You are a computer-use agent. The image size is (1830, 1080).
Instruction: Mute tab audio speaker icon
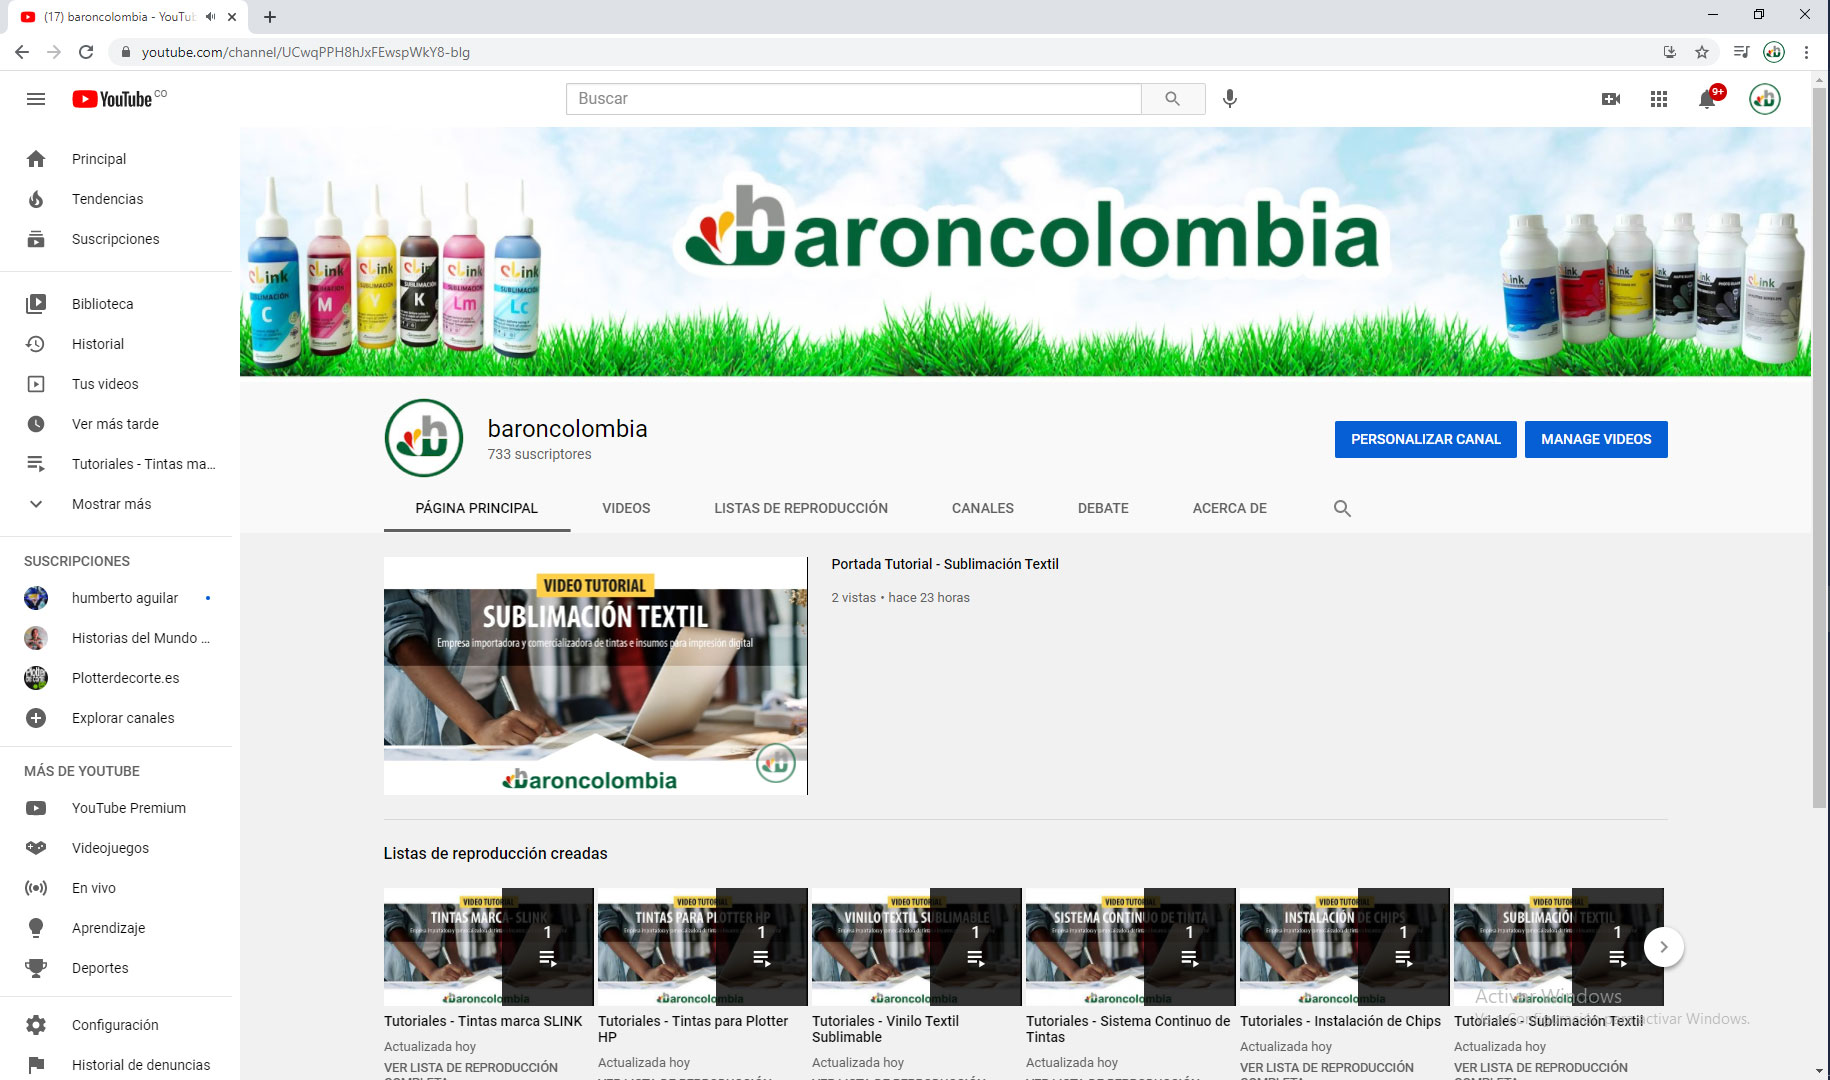point(210,17)
